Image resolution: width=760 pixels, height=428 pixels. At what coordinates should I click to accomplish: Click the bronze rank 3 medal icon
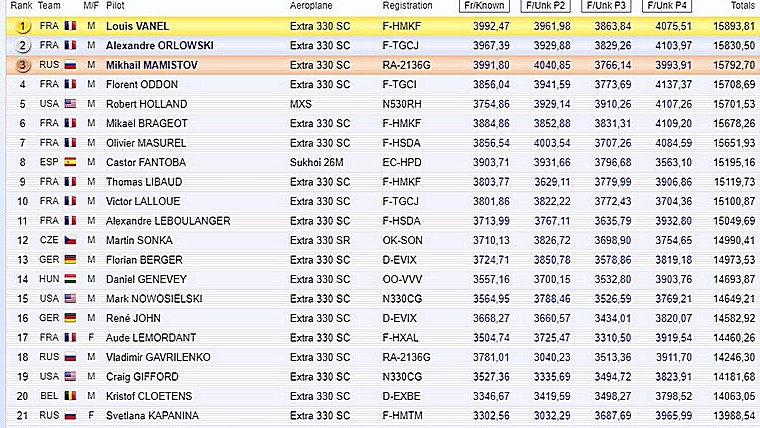[22, 65]
